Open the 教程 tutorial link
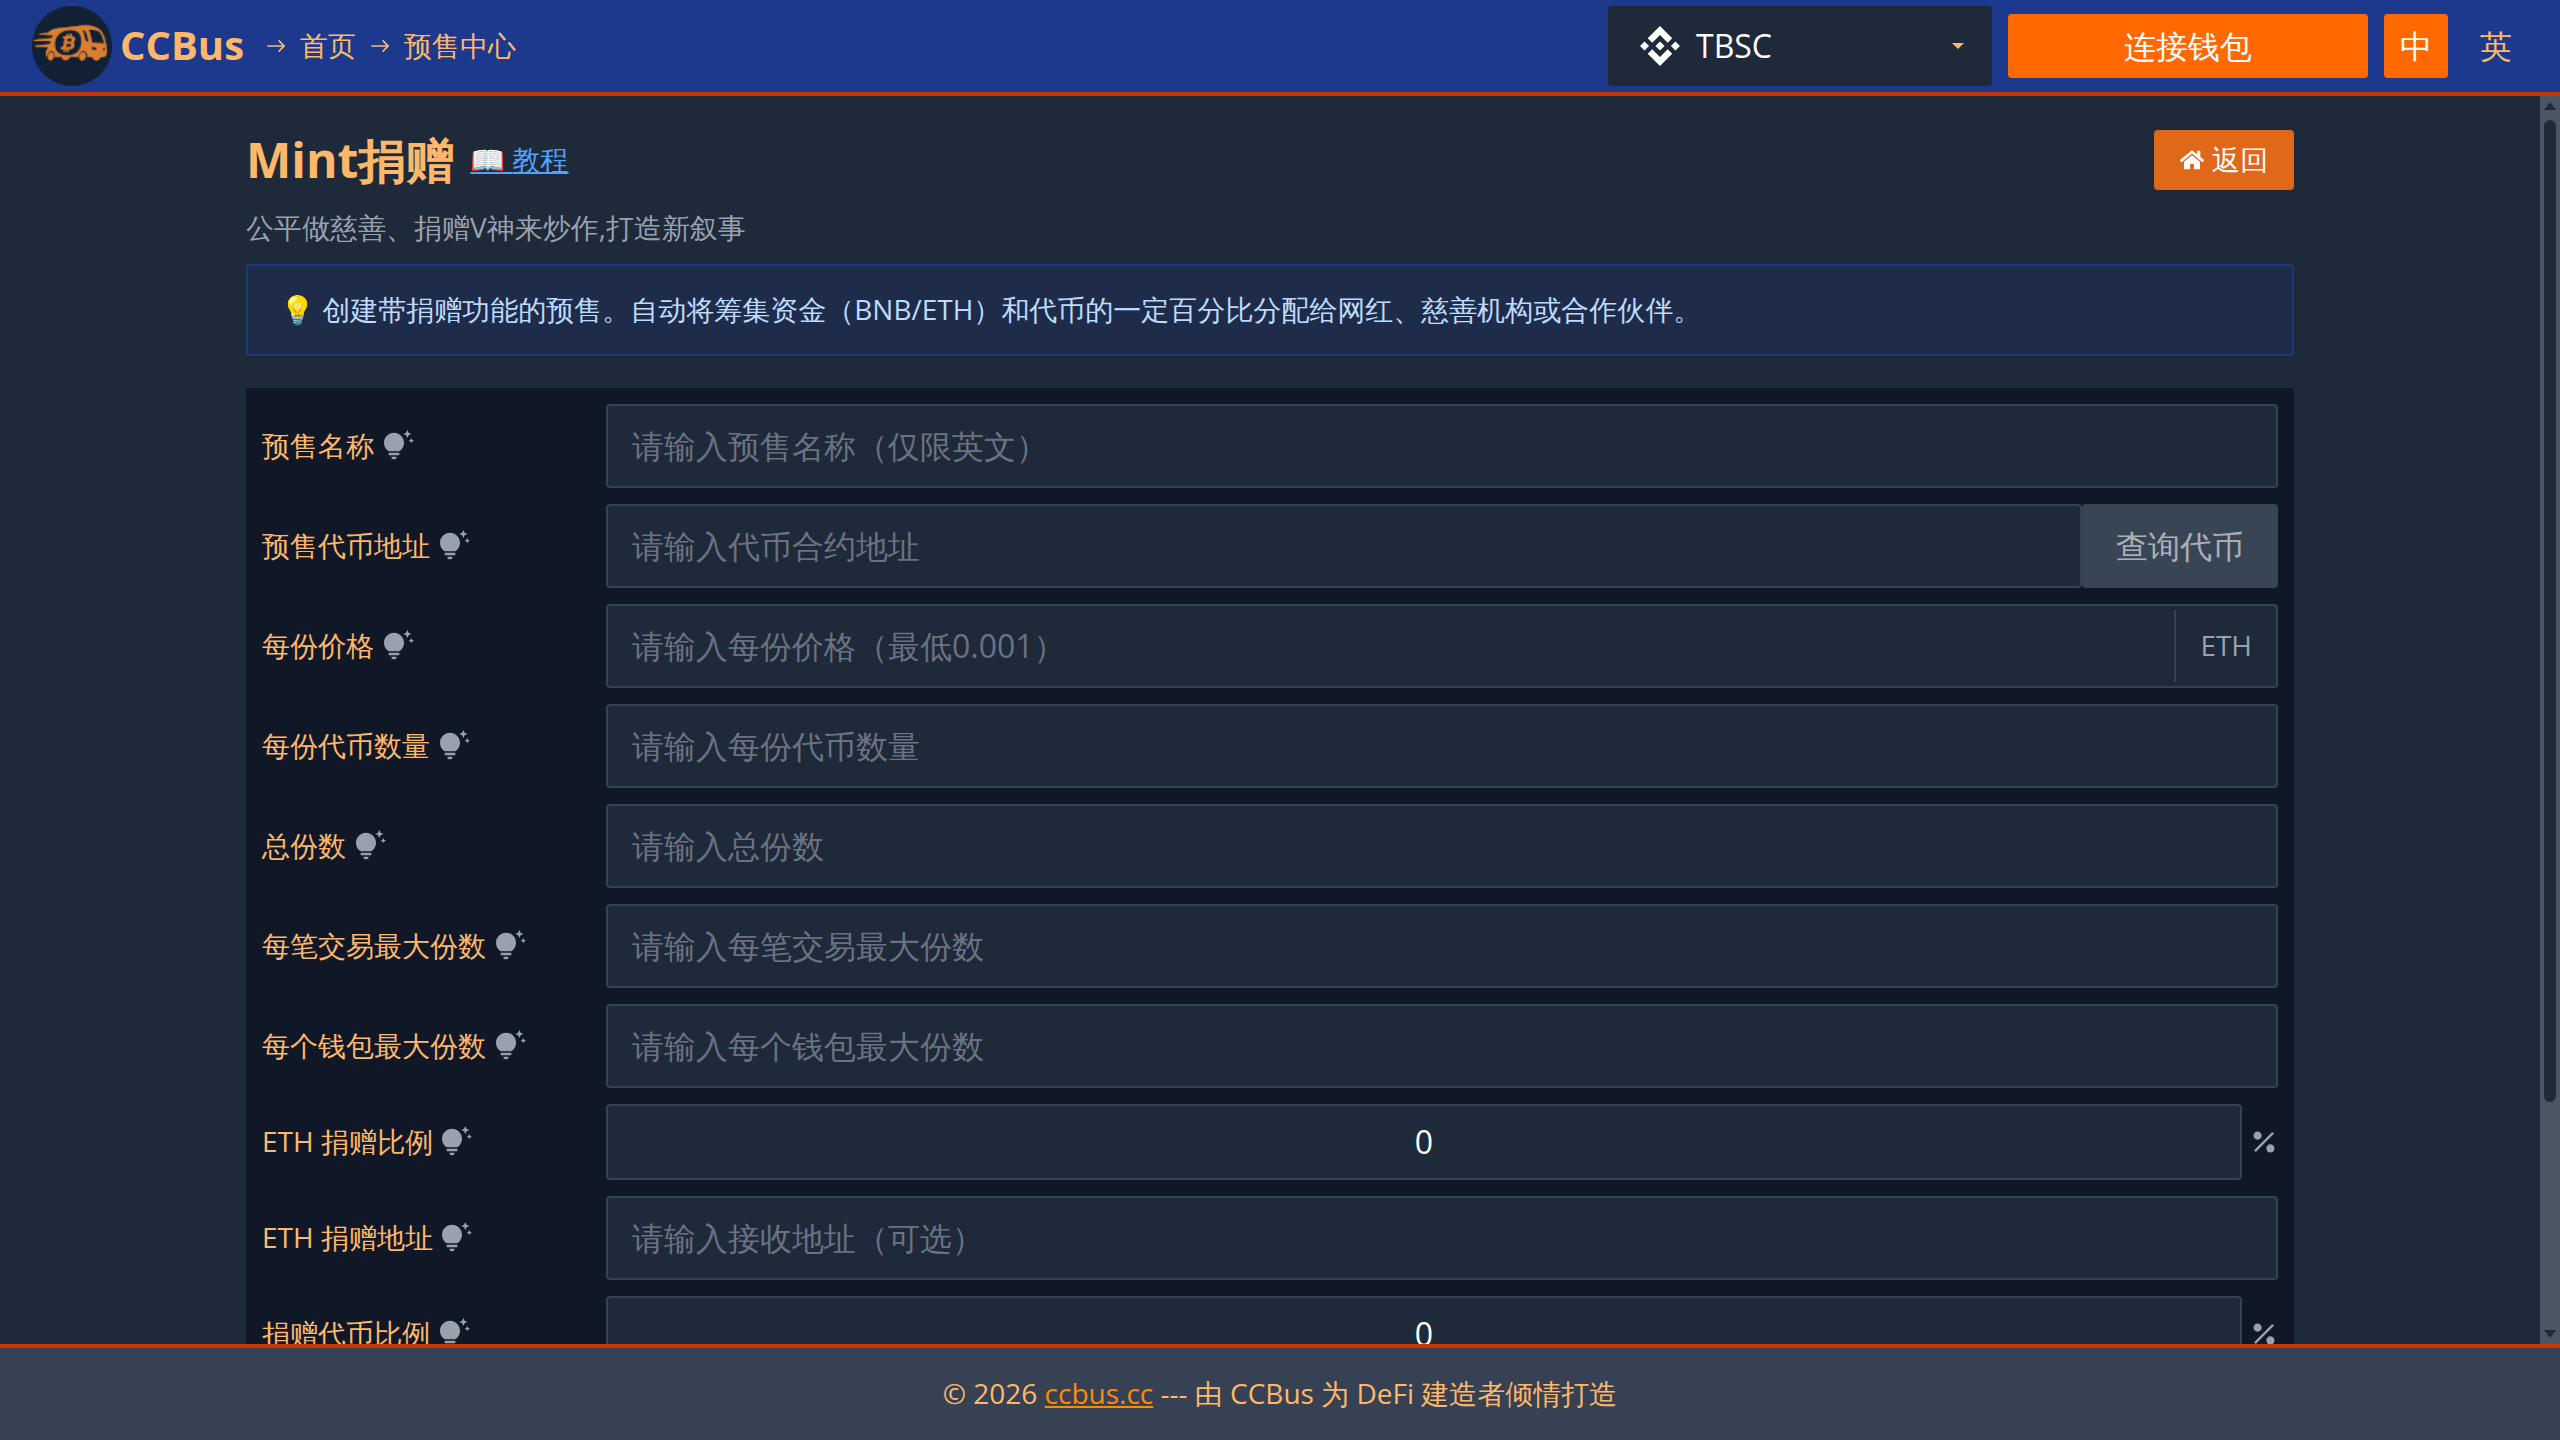This screenshot has width=2560, height=1440. point(538,160)
